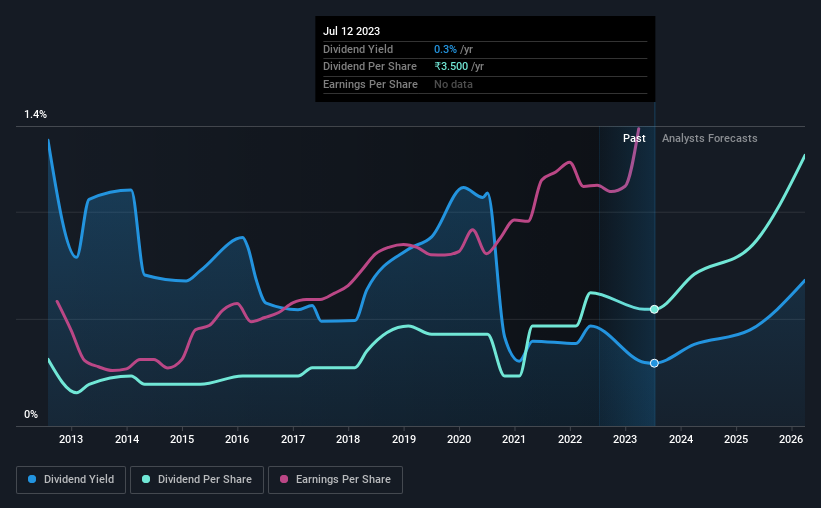Click the 'No data' earnings value
Screen dimensions: 821x508
[453, 84]
